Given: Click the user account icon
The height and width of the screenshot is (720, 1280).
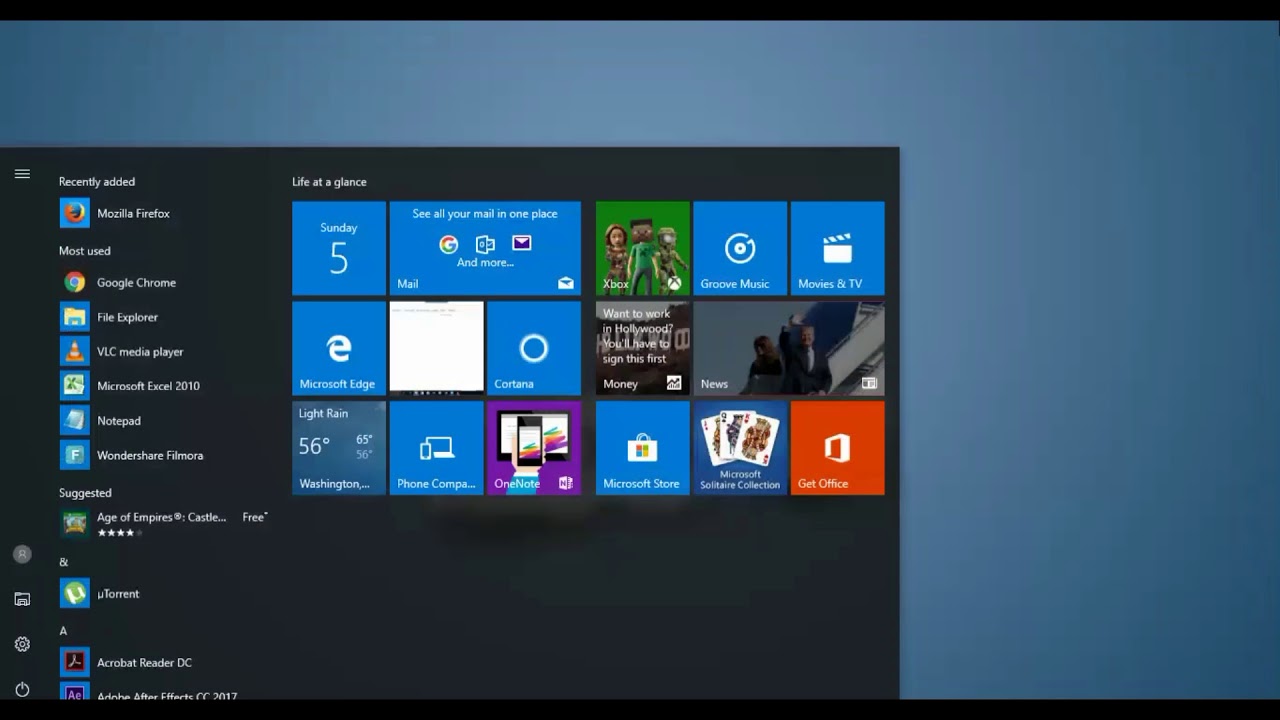Looking at the screenshot, I should click(22, 554).
